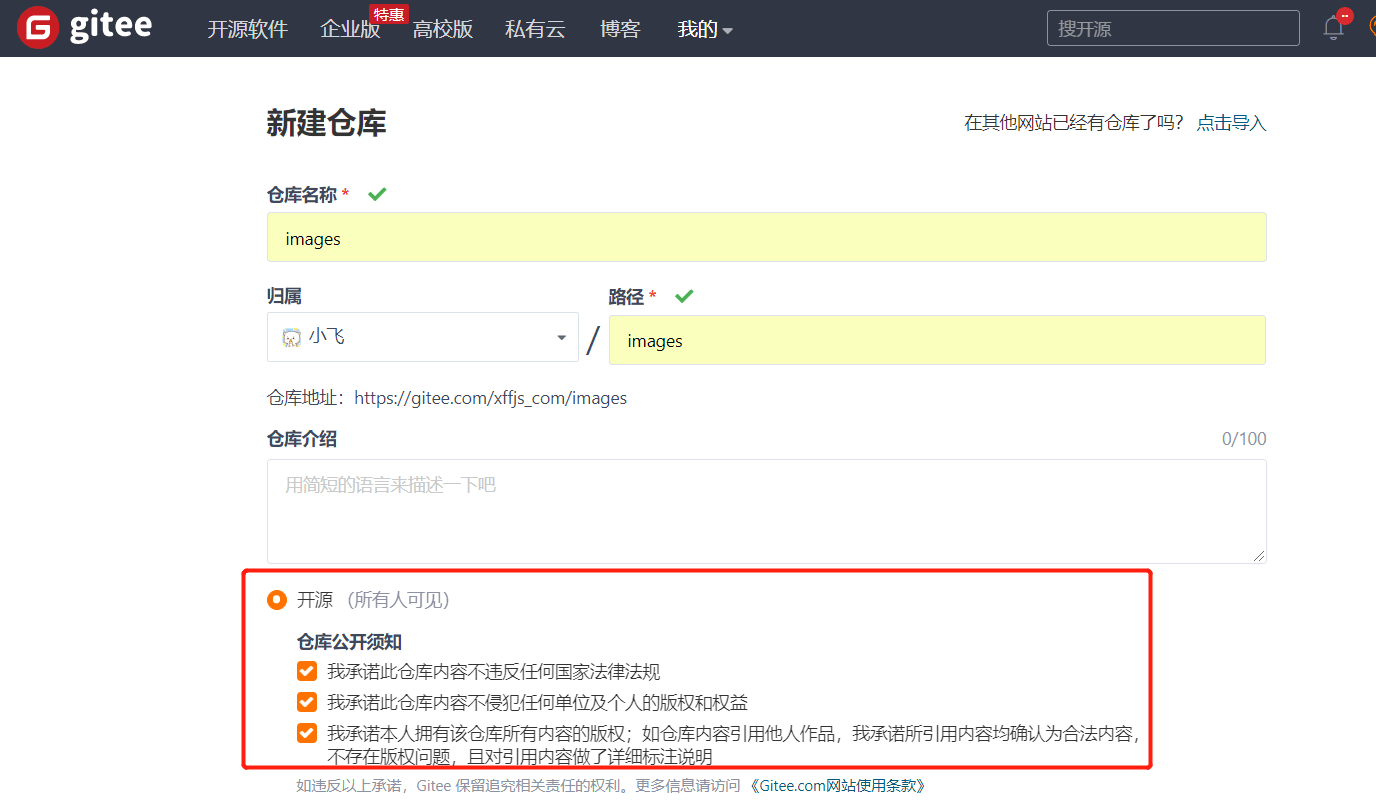Screen dimensions: 1376x808
Task: Toggle the 不侵犯版权和权益 checkbox
Action: (307, 702)
